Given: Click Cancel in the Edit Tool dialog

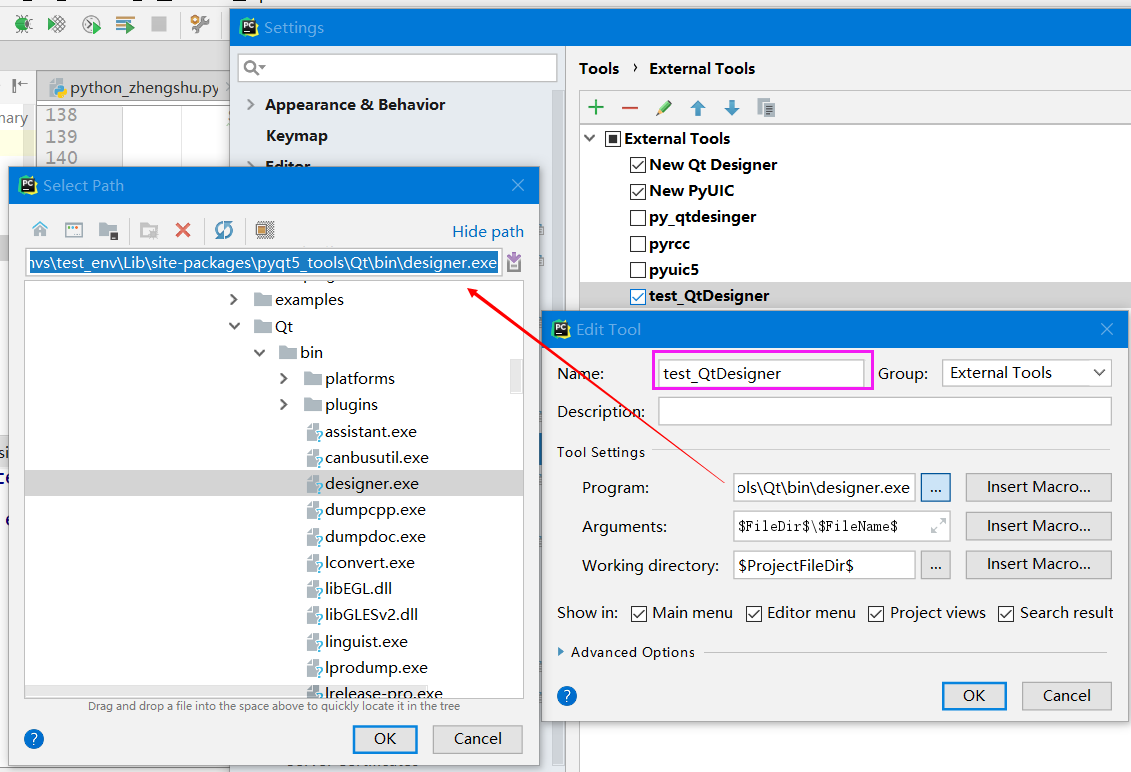Looking at the screenshot, I should click(1066, 696).
